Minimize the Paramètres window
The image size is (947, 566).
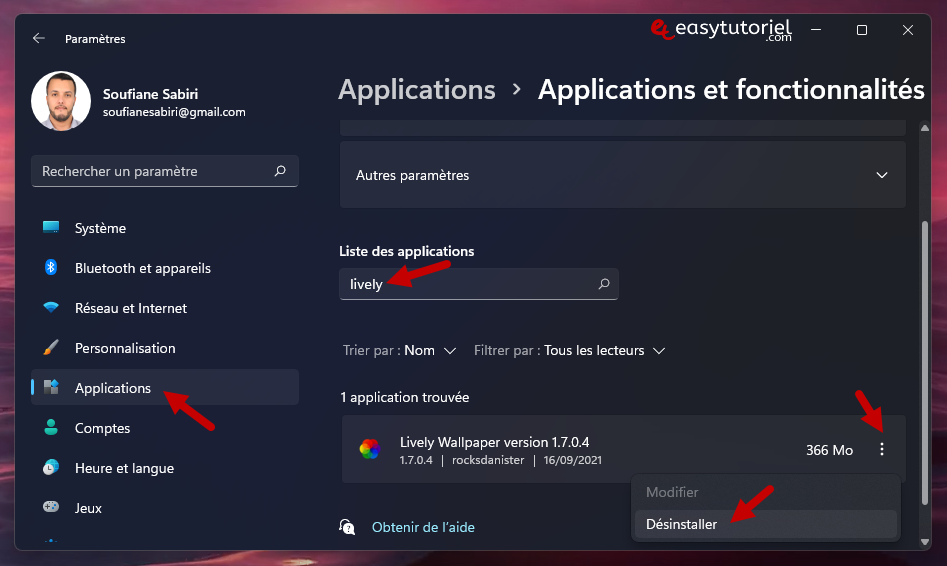pos(816,30)
